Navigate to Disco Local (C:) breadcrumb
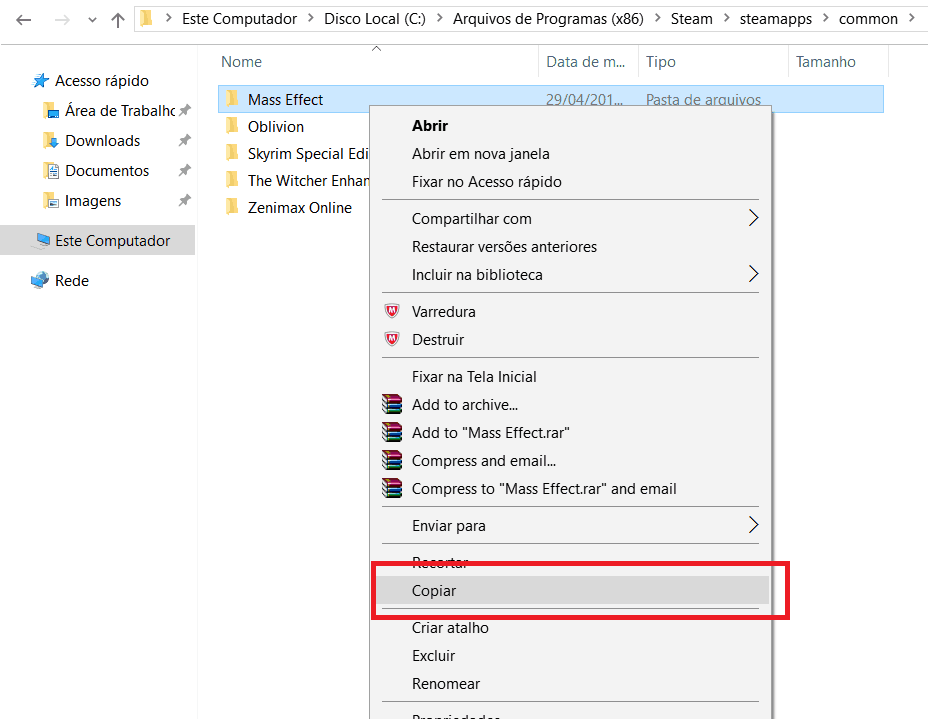Screen dimensions: 928x719 (x=375, y=19)
